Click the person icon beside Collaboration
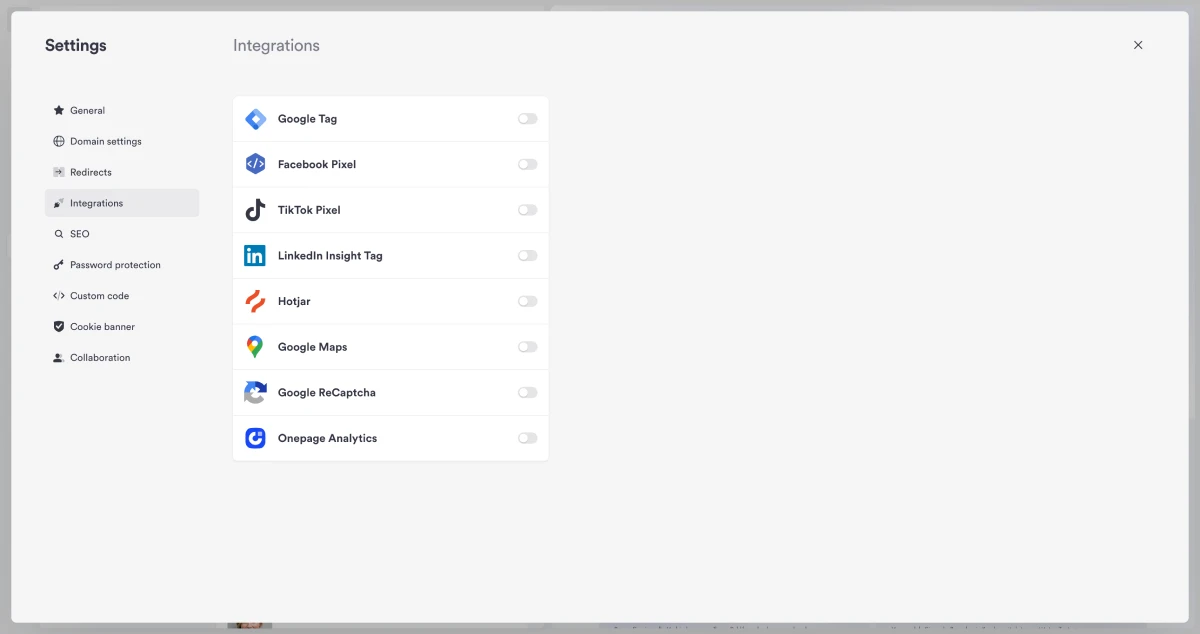This screenshot has height=634, width=1200. tap(59, 358)
